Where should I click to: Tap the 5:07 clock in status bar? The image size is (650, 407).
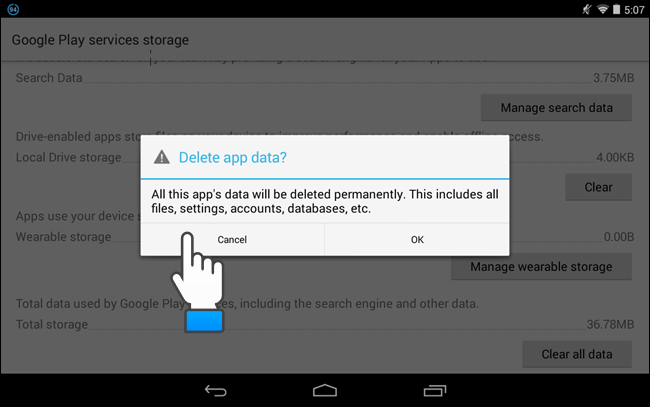pyautogui.click(x=633, y=9)
